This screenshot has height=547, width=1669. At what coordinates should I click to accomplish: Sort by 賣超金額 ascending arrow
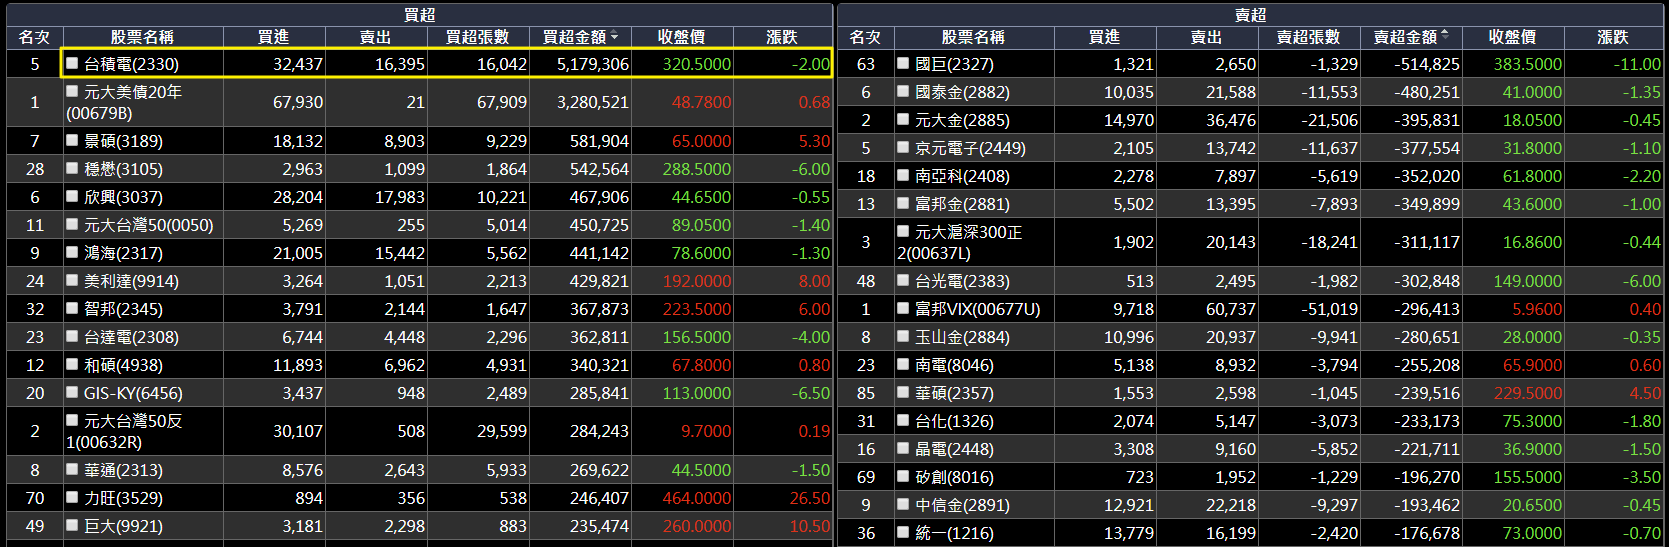coord(1445,37)
